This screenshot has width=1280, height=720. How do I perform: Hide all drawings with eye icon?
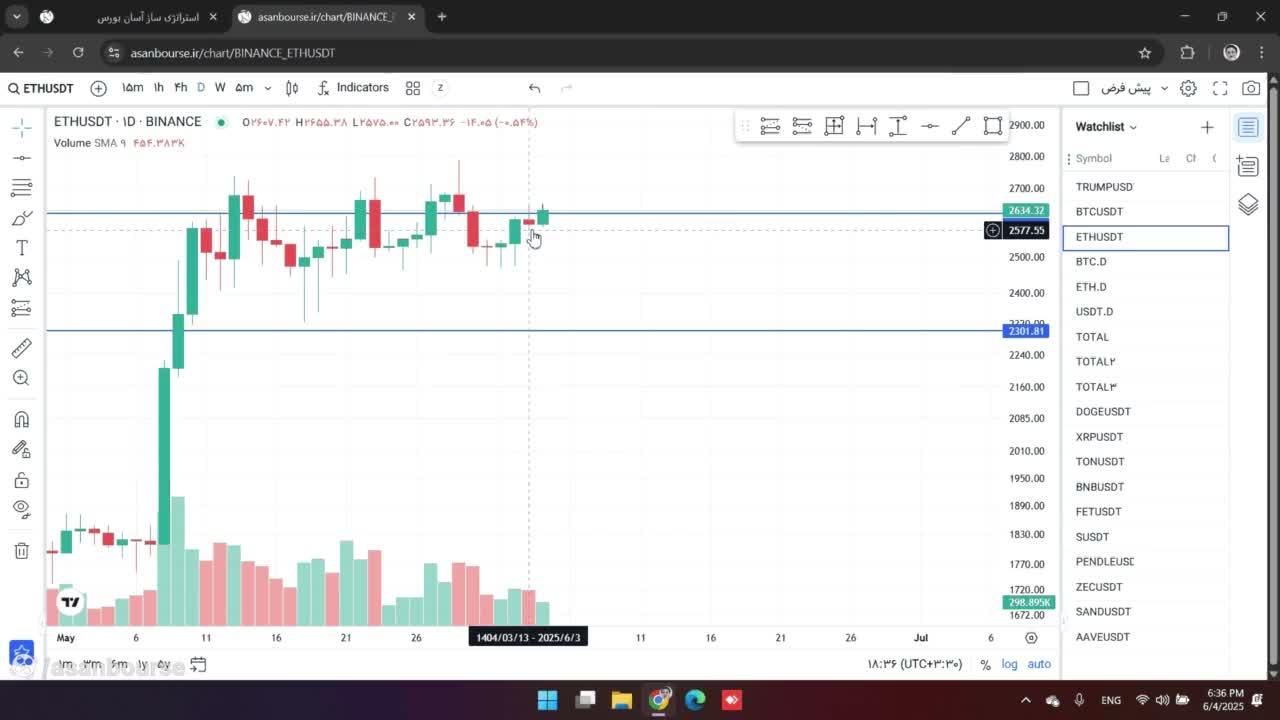[x=21, y=510]
